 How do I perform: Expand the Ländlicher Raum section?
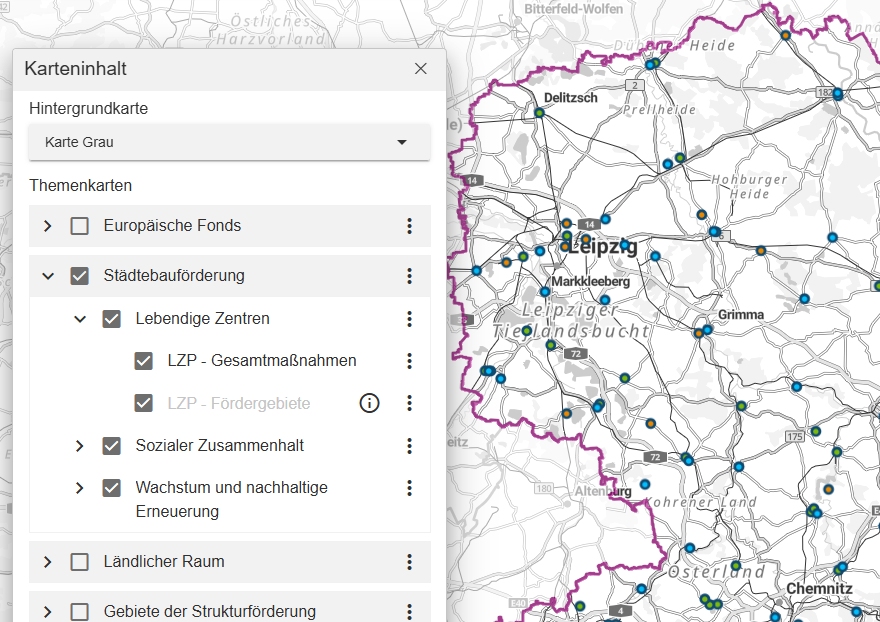point(47,562)
